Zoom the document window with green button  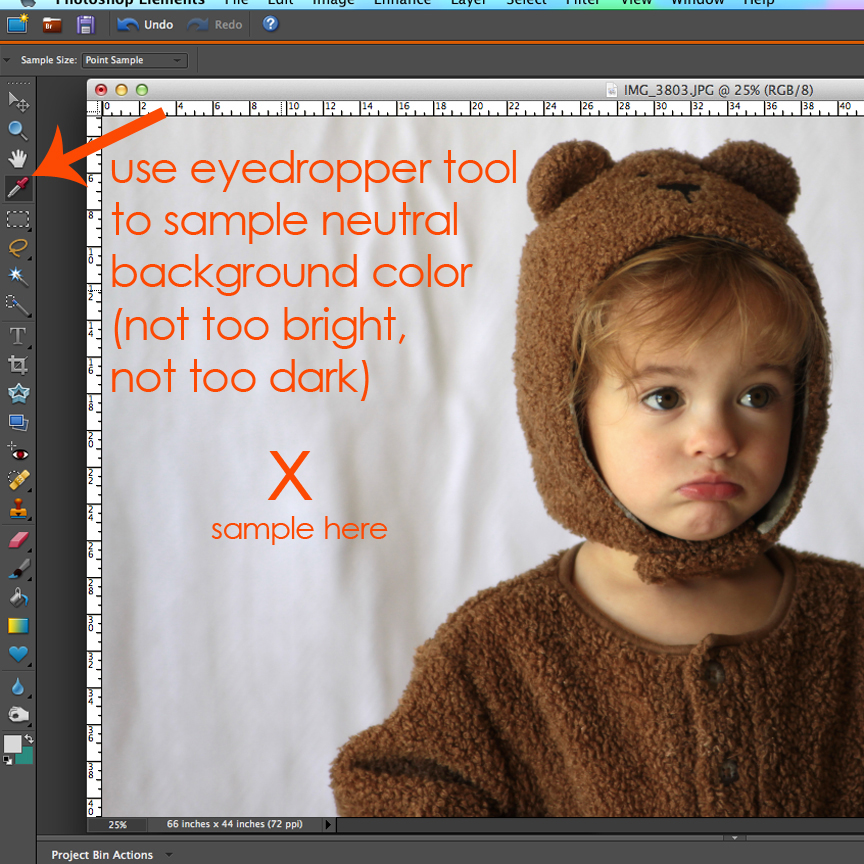tap(142, 90)
